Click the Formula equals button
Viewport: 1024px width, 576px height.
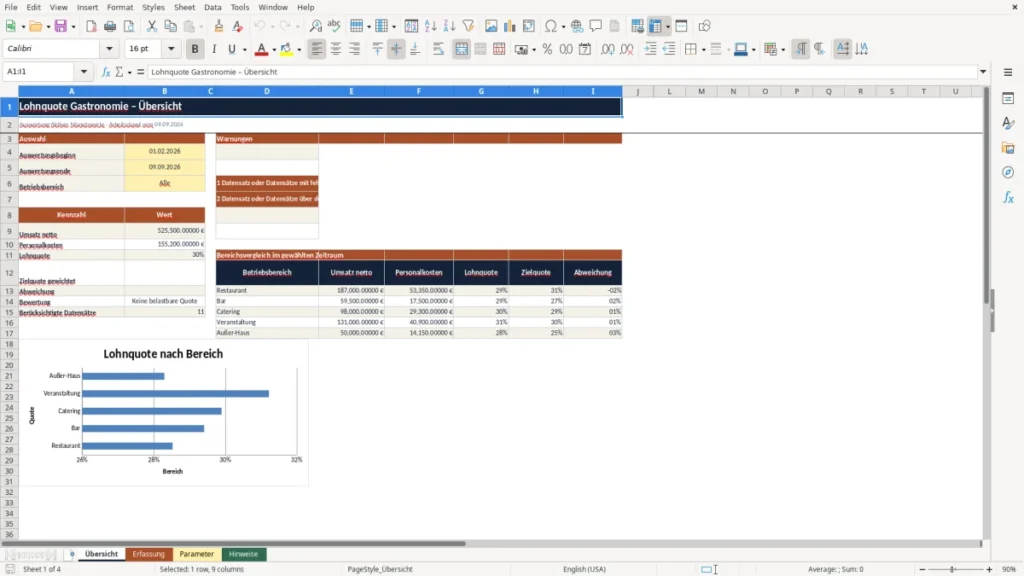140,72
